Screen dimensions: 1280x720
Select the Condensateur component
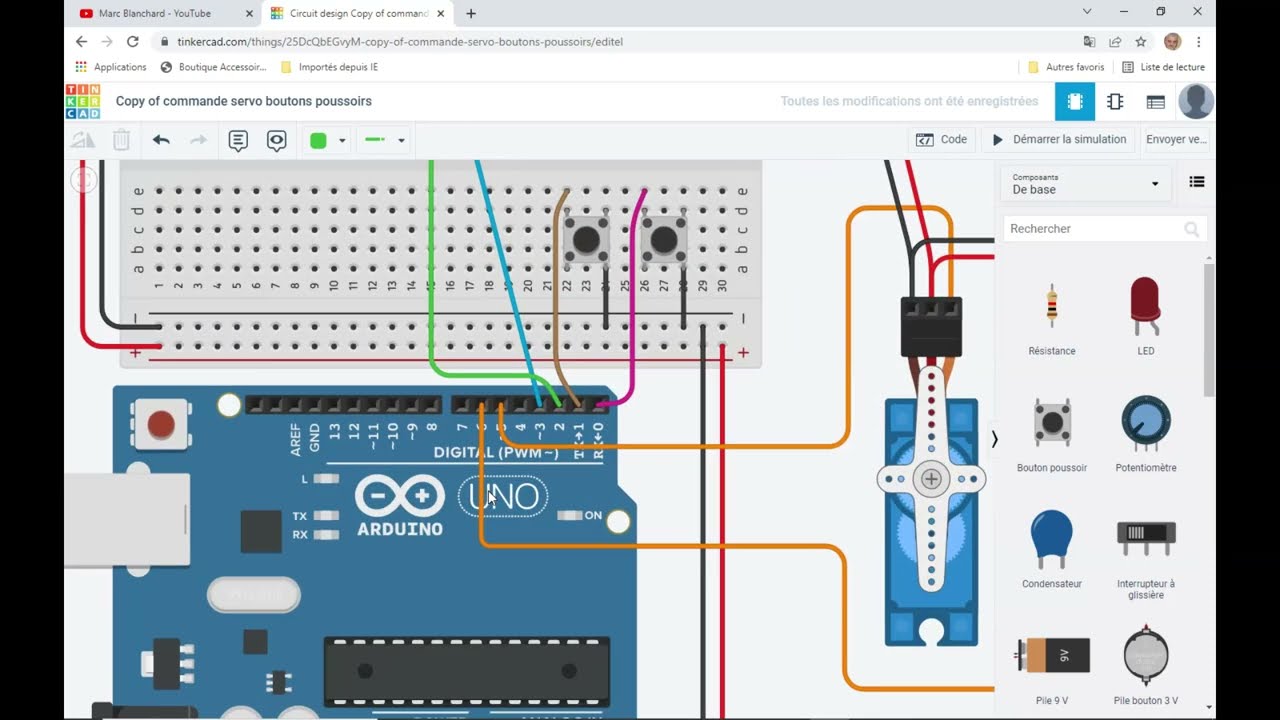(x=1052, y=549)
